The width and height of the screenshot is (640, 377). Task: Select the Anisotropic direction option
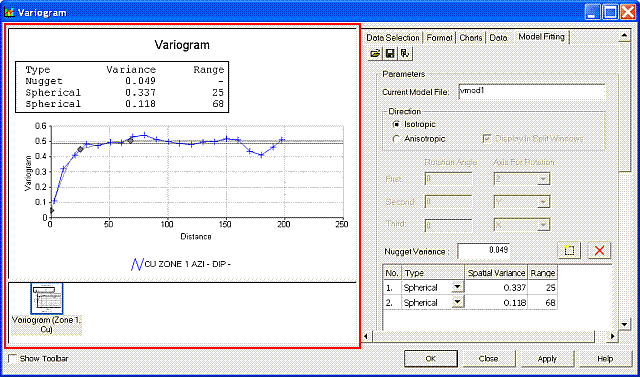(x=396, y=139)
